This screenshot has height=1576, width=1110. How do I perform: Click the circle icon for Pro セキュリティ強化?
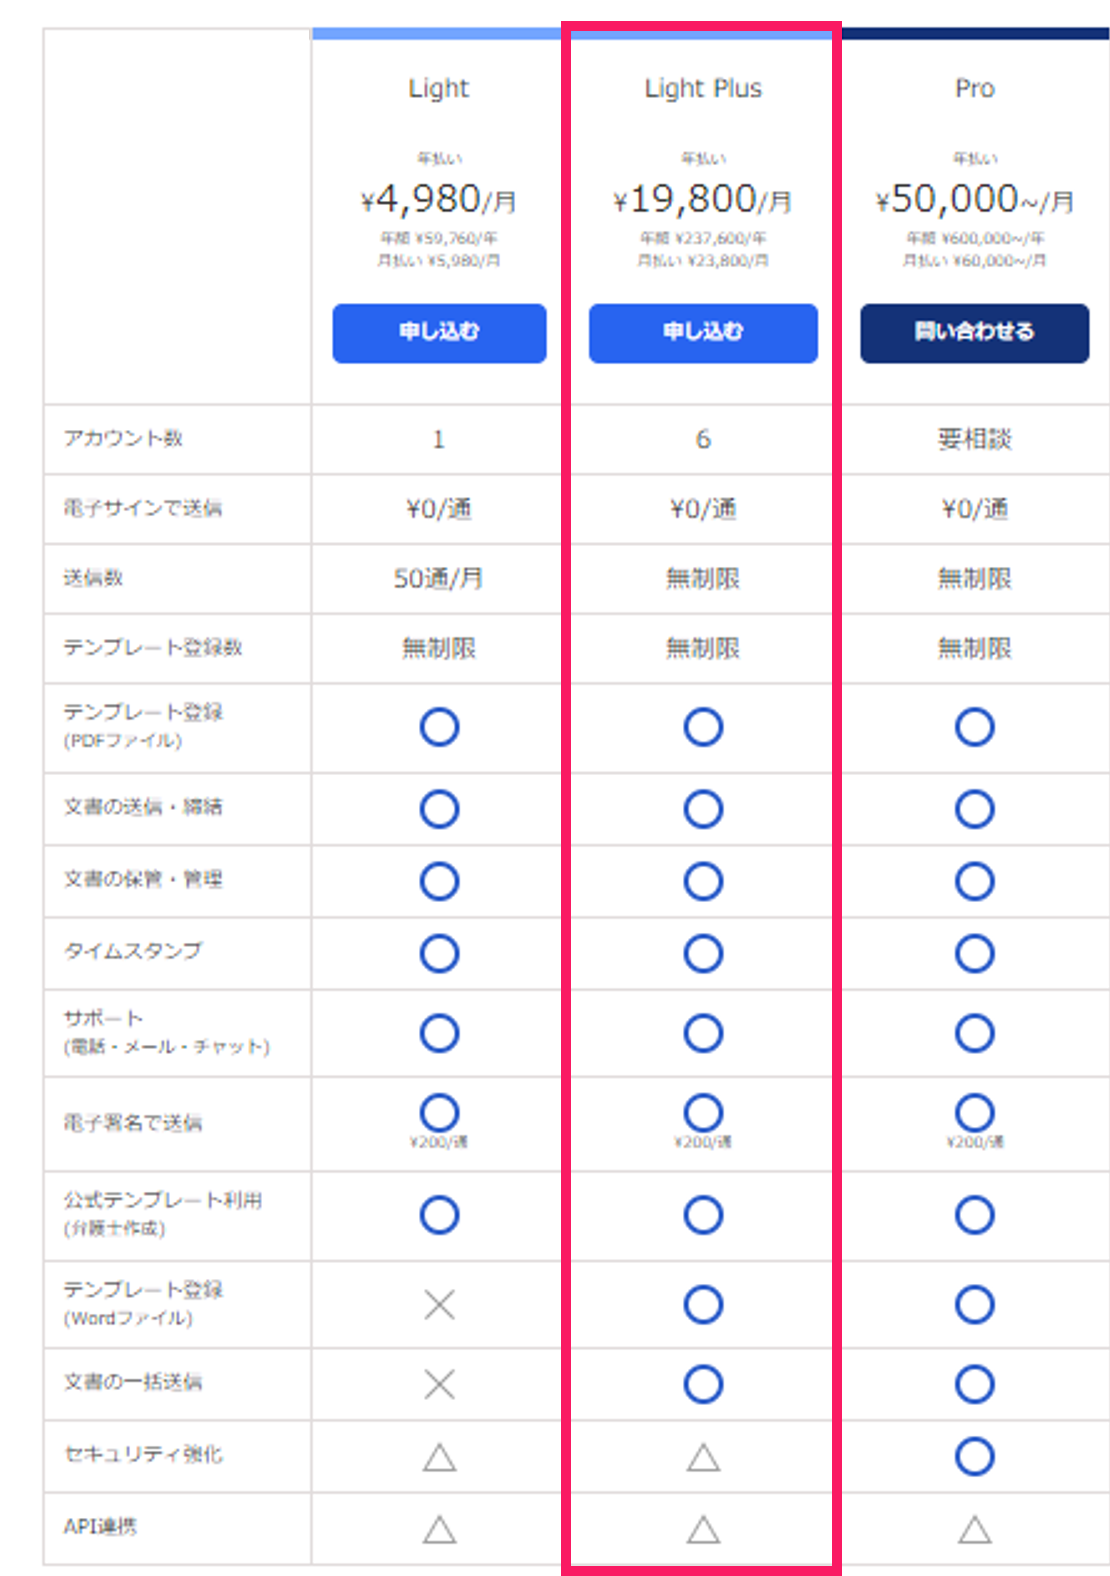pos(975,1456)
